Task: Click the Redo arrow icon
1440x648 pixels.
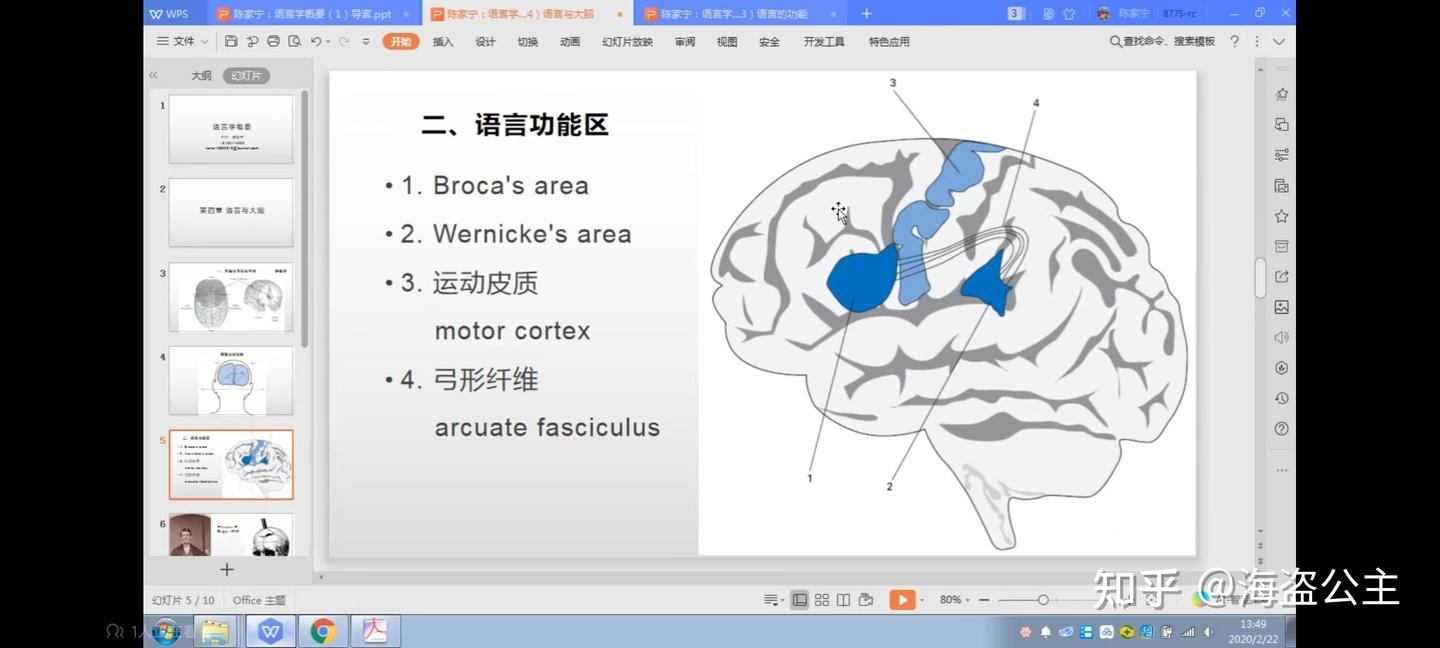Action: 344,41
